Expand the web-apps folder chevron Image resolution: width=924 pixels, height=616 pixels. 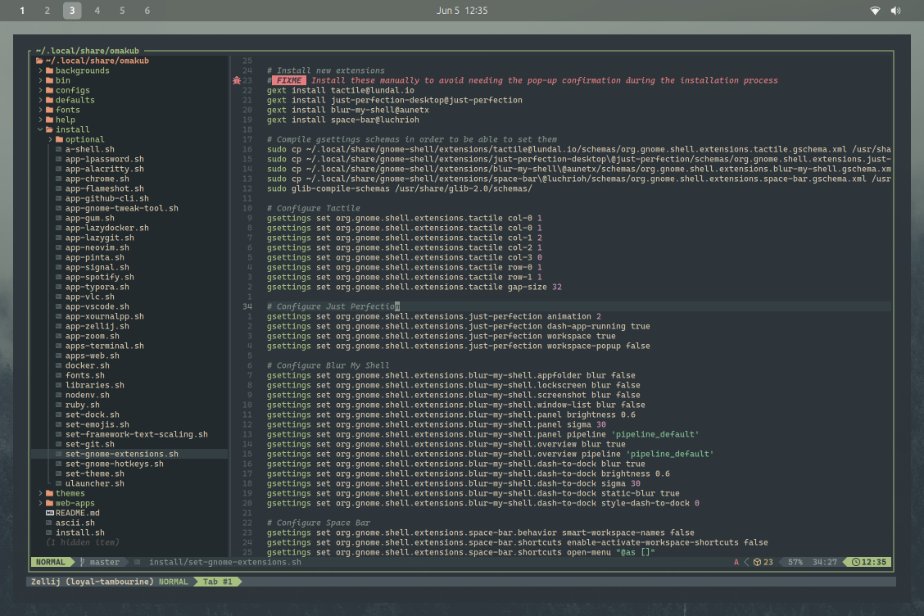tap(40, 503)
